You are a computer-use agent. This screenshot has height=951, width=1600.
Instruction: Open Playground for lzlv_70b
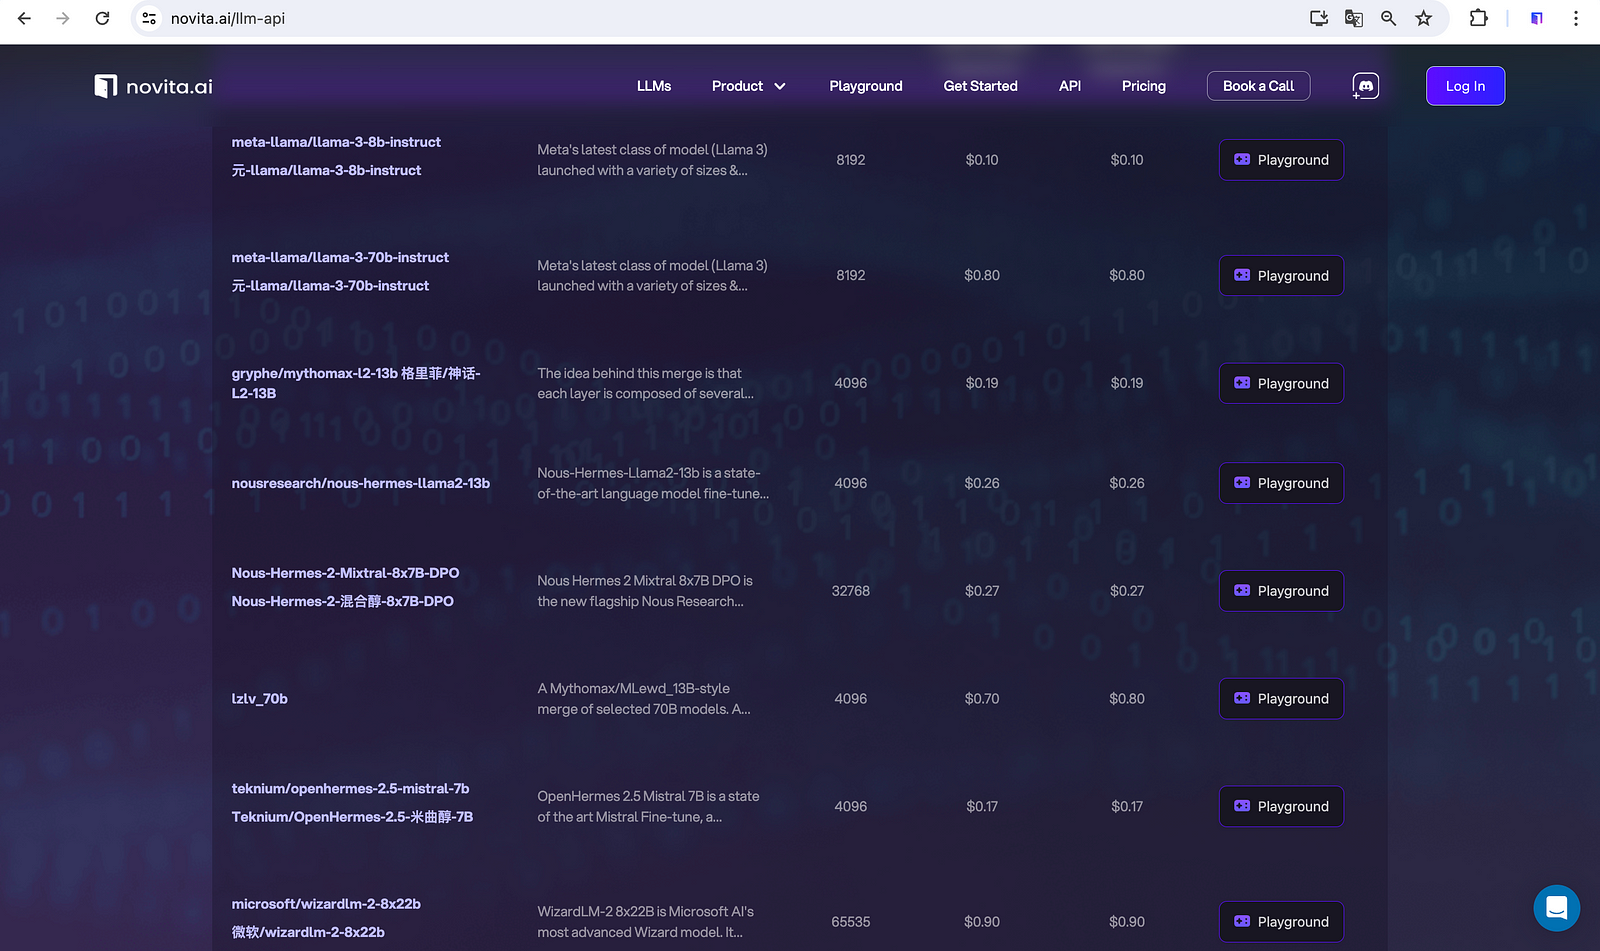[1281, 699]
